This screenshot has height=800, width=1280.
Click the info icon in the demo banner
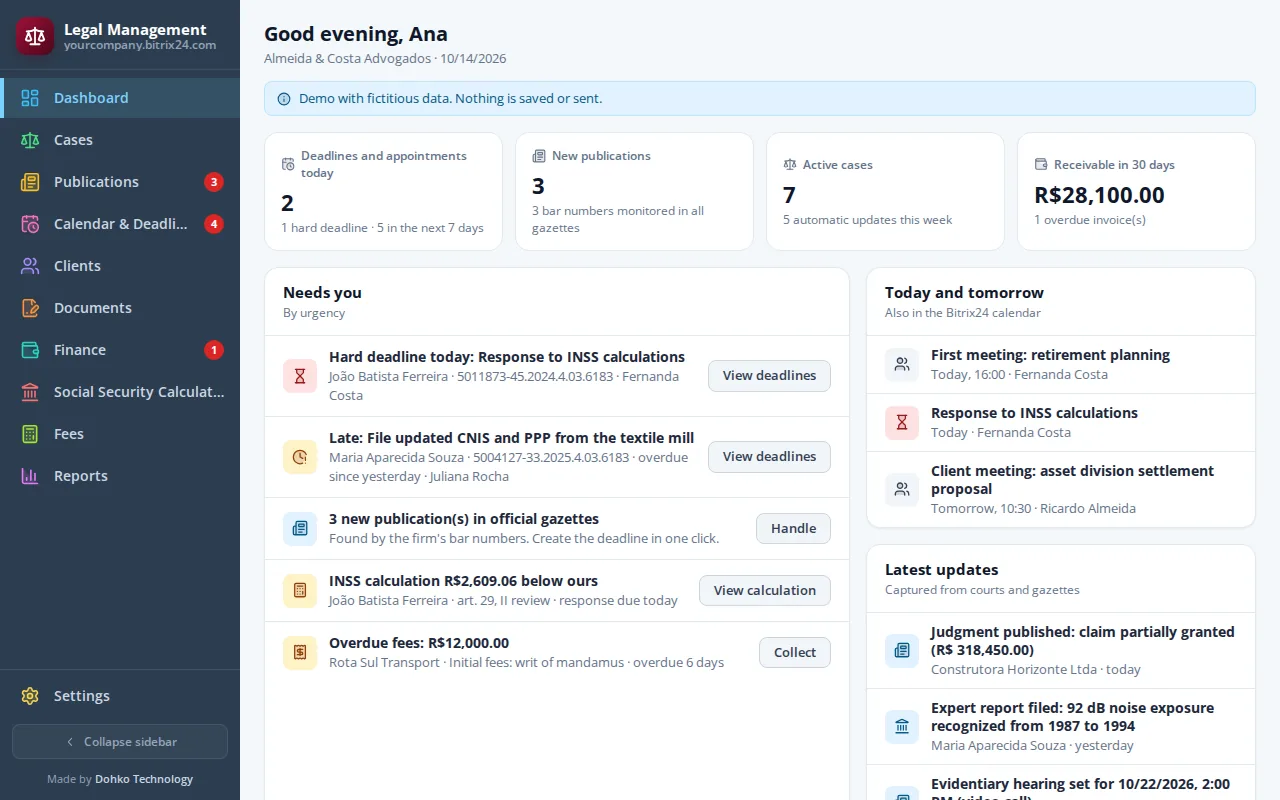(284, 99)
